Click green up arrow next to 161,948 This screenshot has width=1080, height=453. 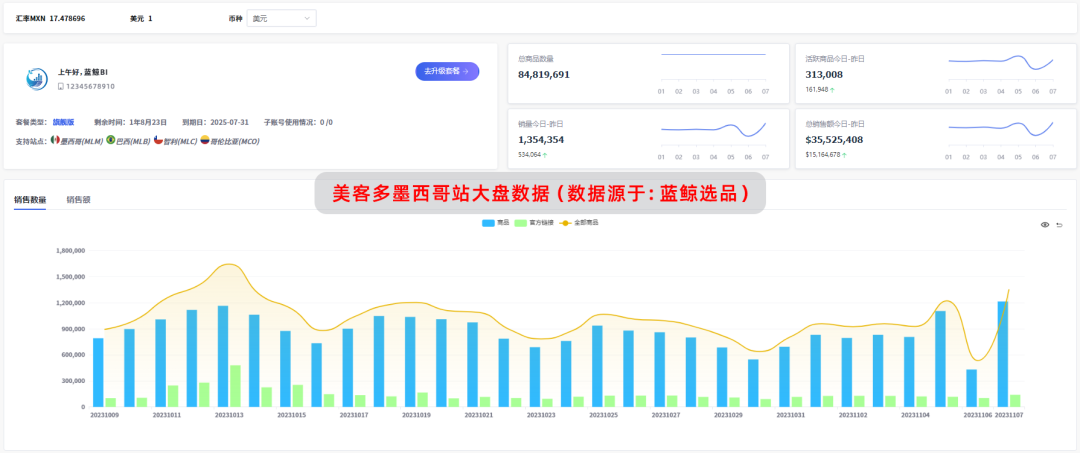pyautogui.click(x=833, y=89)
